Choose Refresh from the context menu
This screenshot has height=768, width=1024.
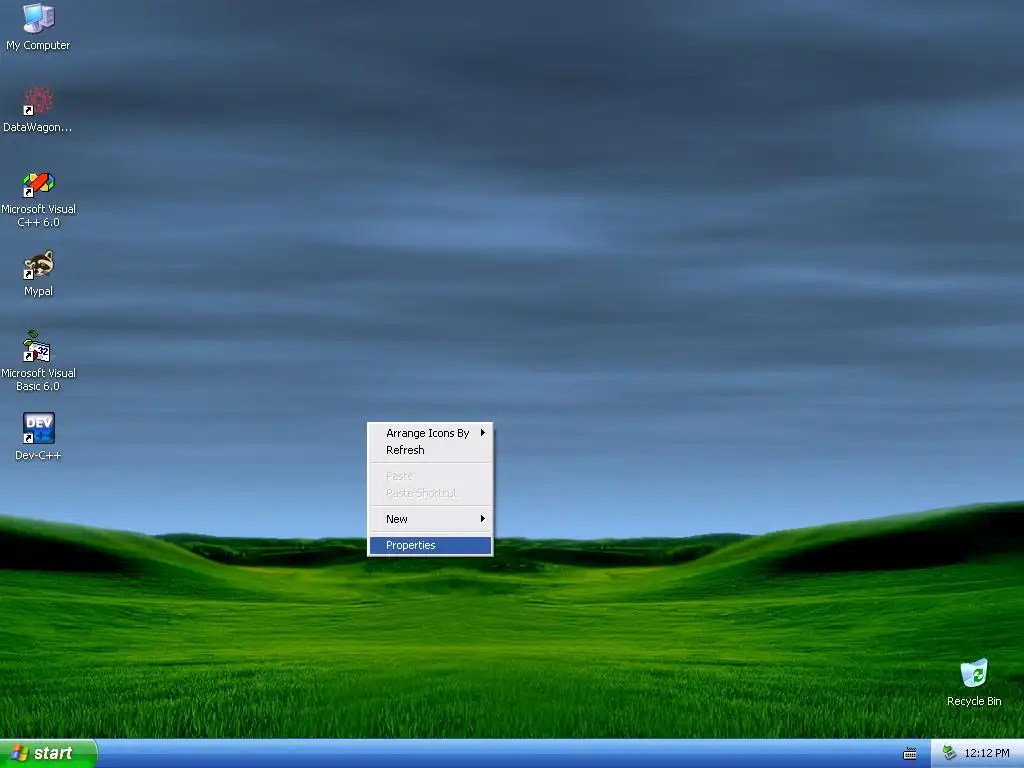coord(430,450)
